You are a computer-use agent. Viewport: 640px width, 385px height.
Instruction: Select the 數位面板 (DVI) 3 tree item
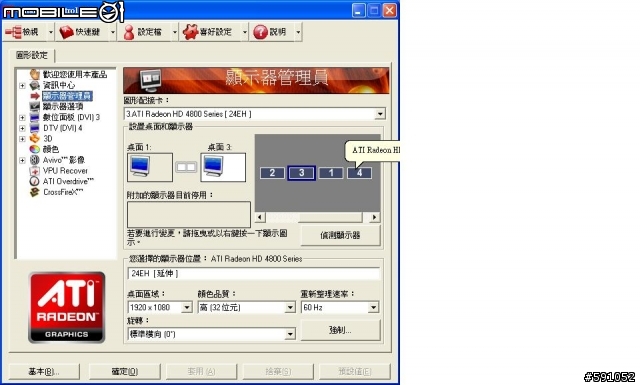click(71, 117)
